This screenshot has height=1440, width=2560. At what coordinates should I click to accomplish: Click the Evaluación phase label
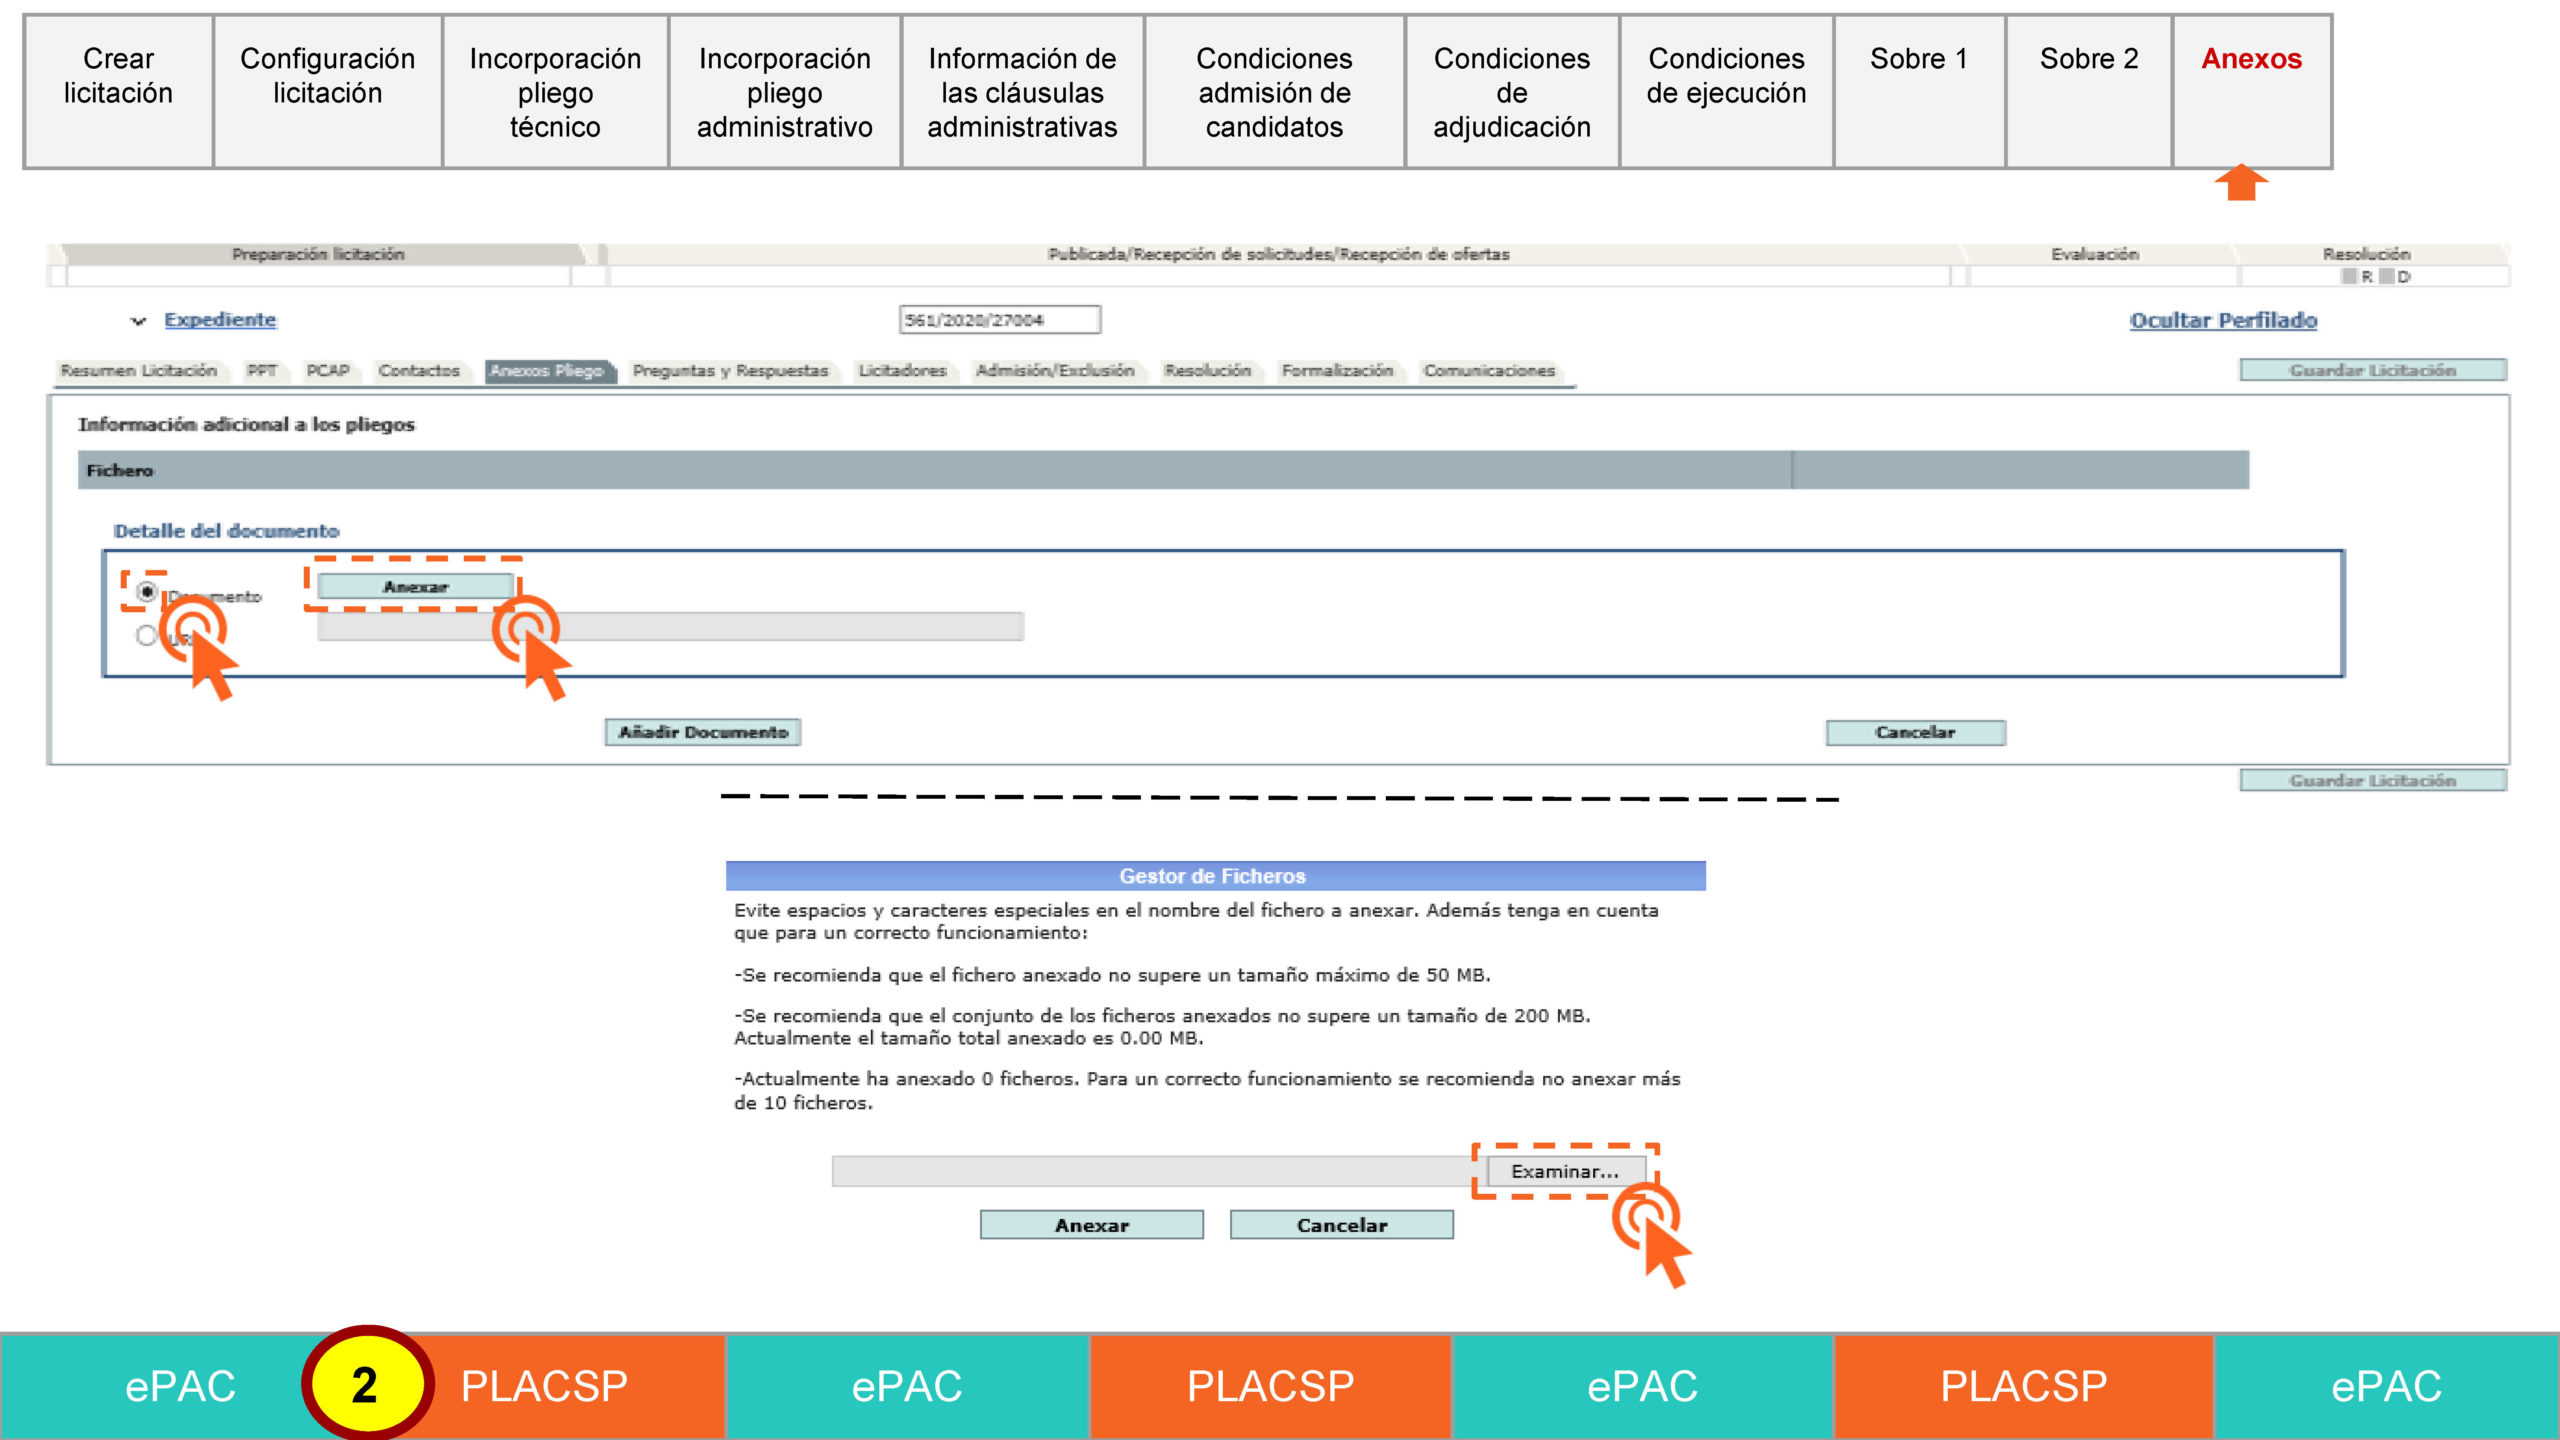tap(2095, 254)
